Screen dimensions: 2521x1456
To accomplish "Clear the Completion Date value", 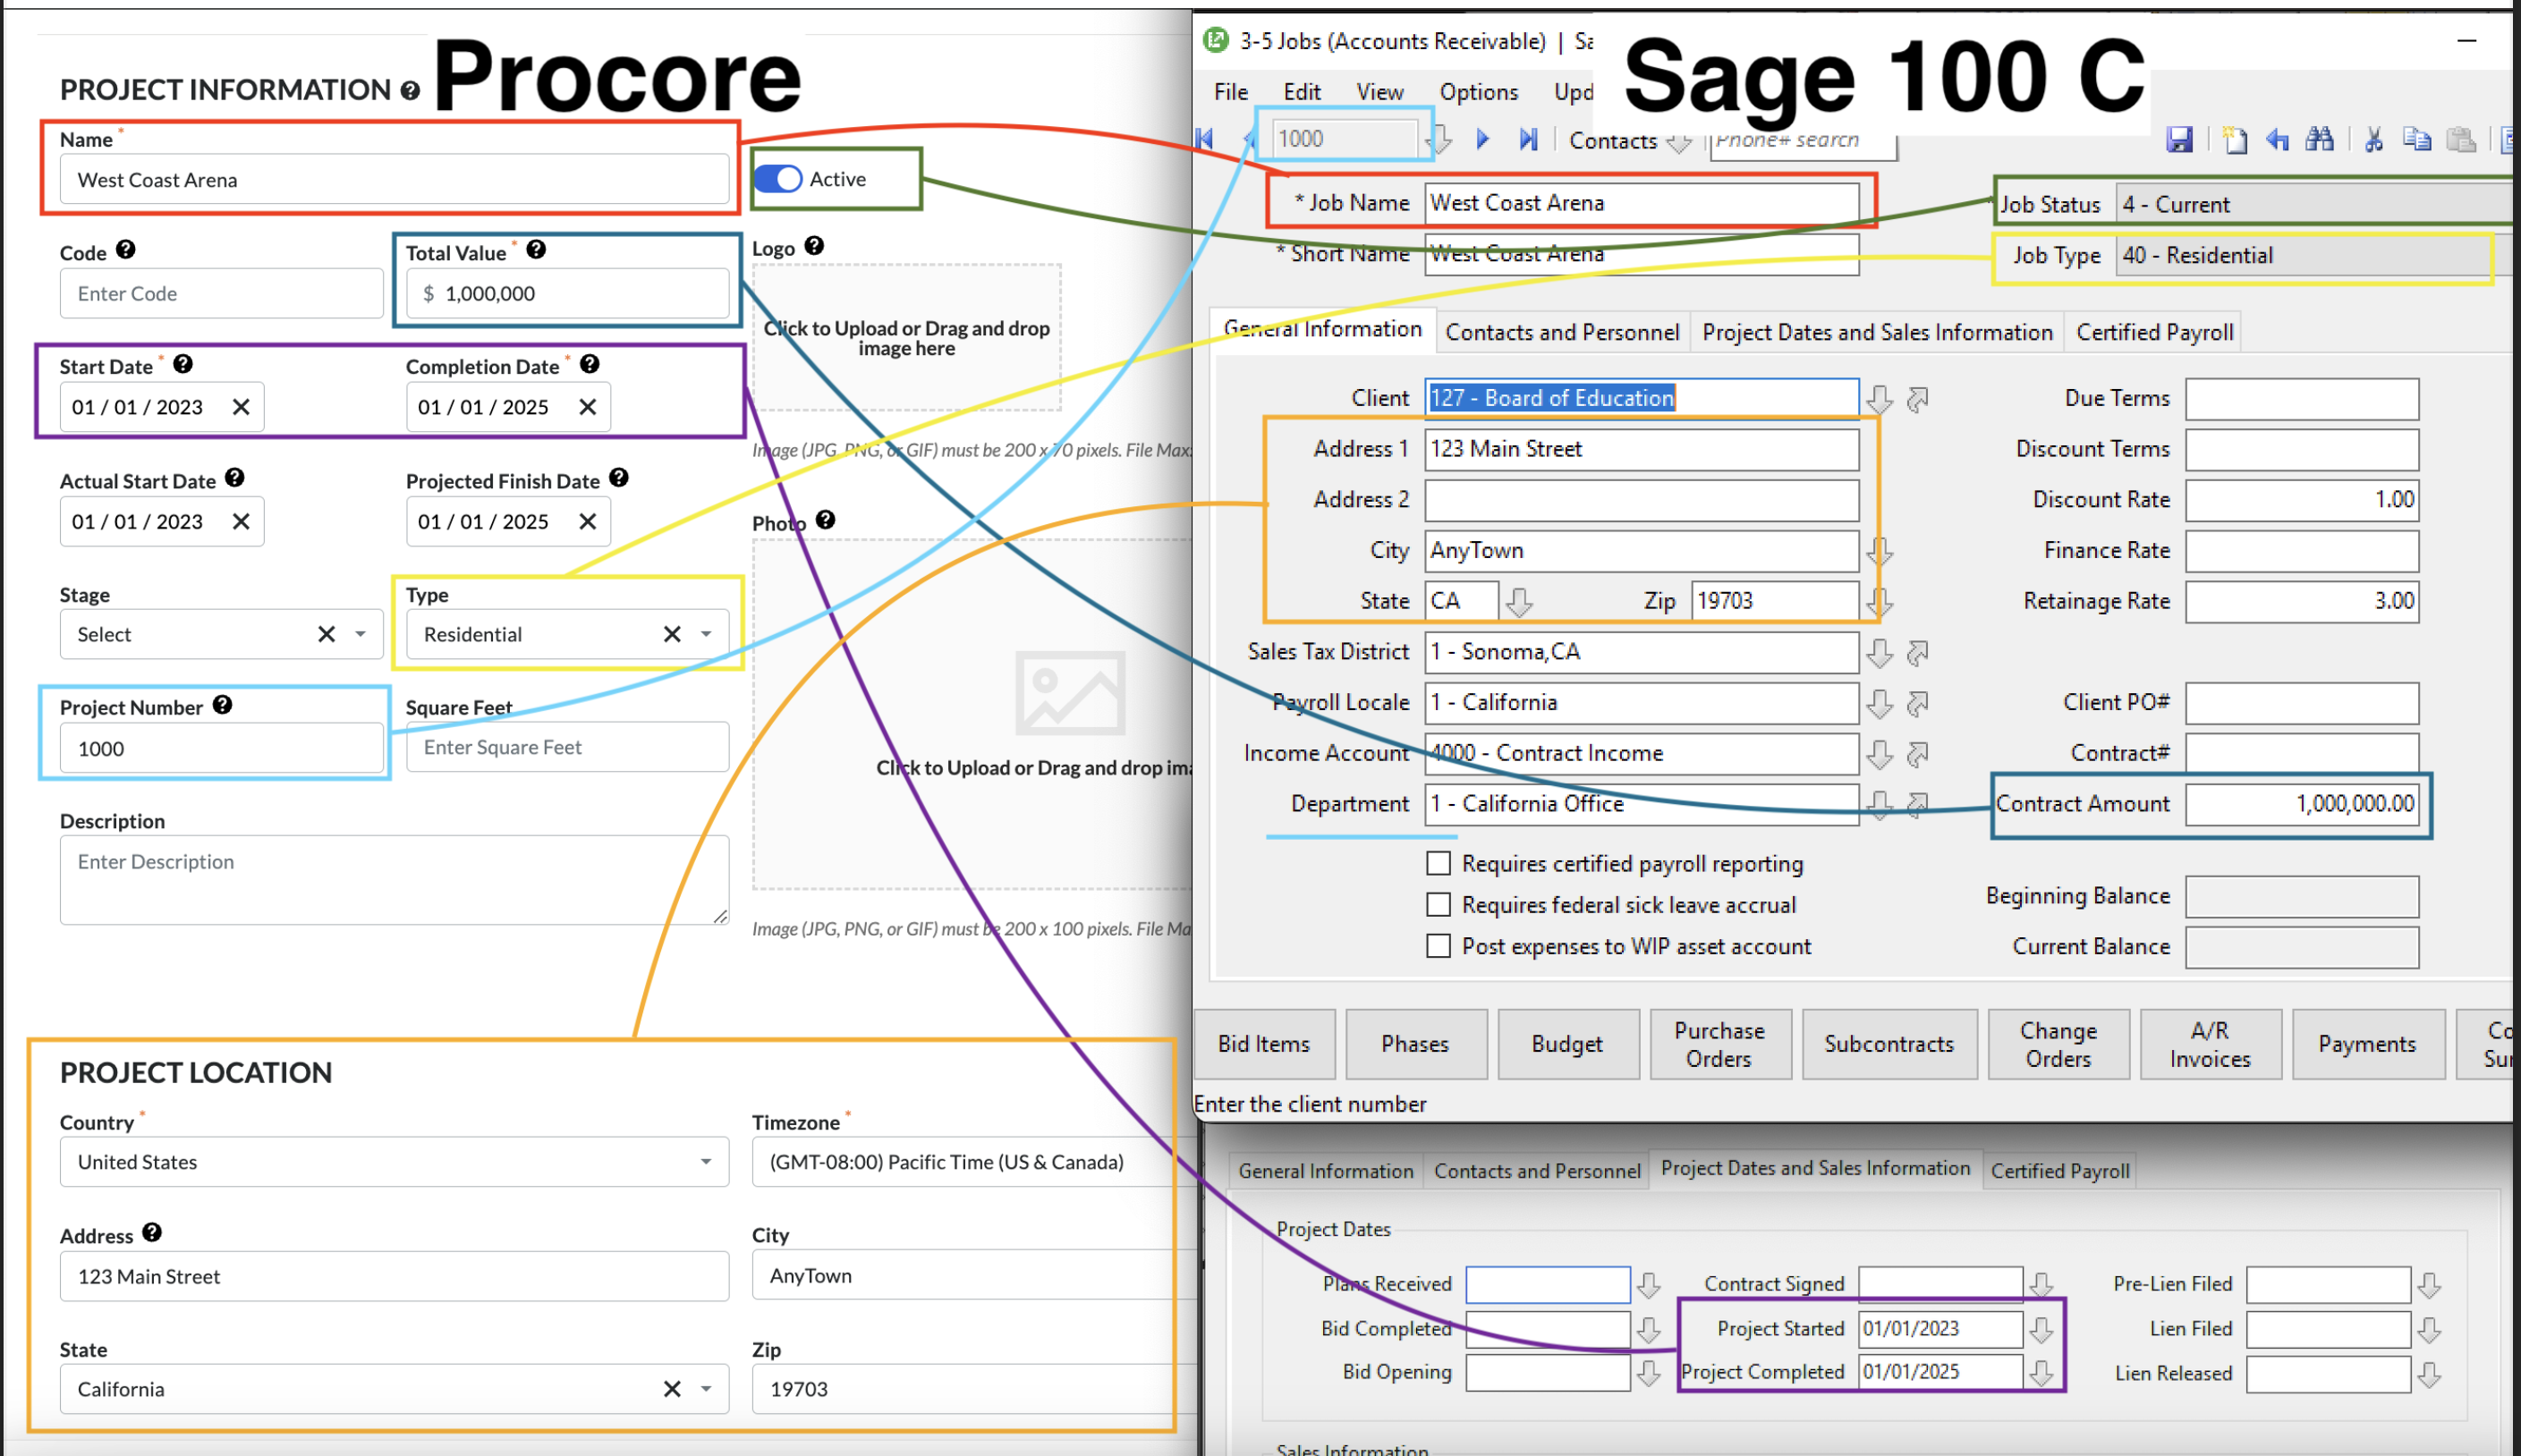I will click(588, 407).
